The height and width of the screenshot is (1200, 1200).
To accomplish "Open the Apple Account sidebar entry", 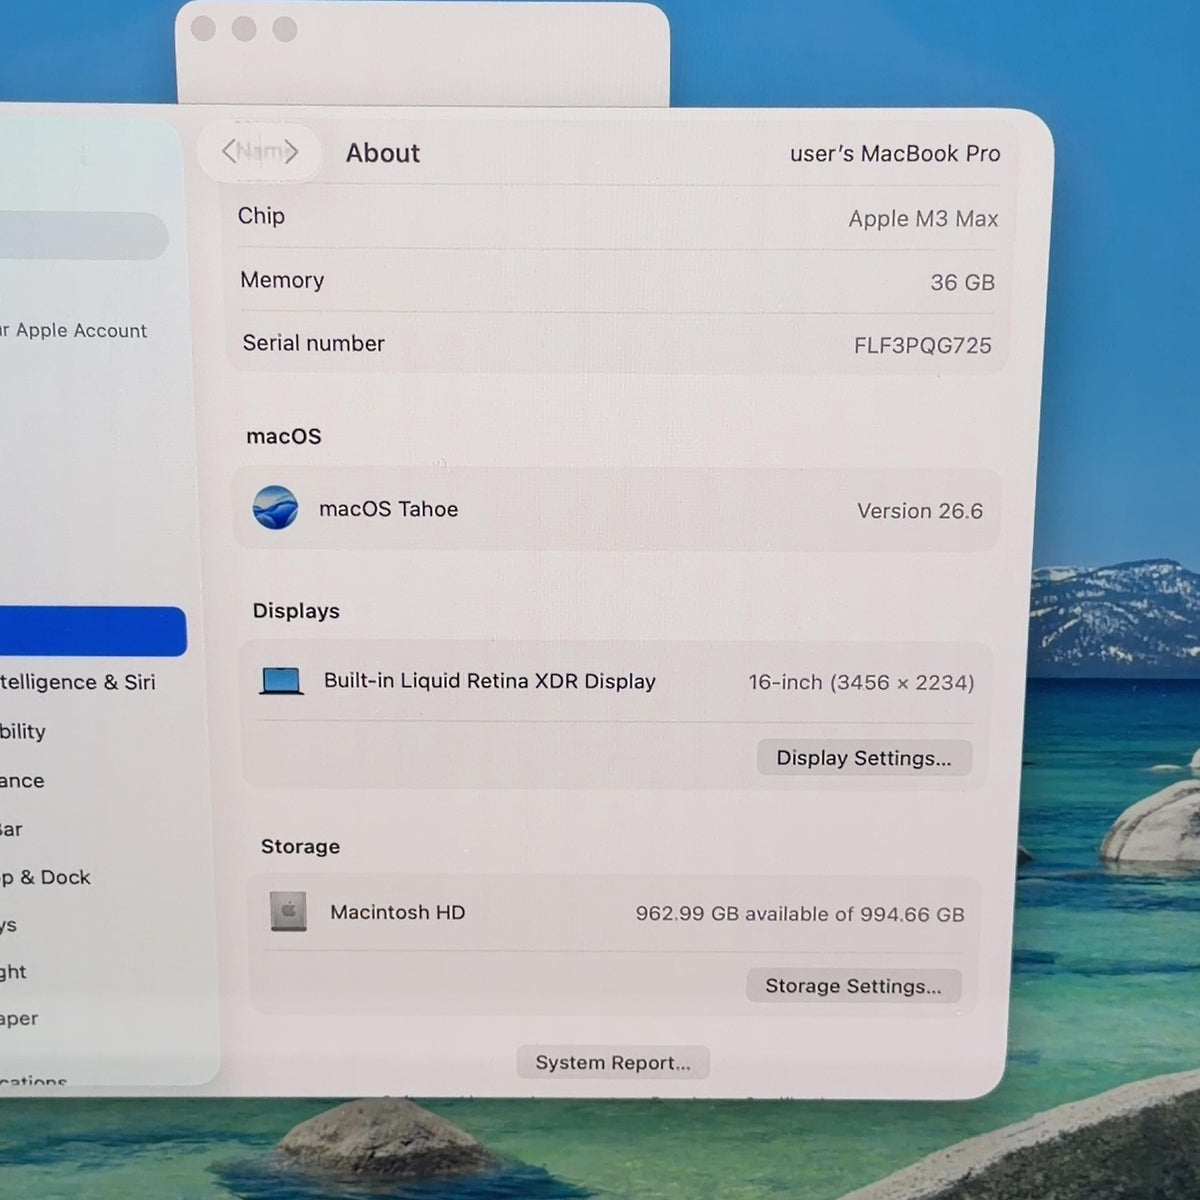I will [x=74, y=331].
